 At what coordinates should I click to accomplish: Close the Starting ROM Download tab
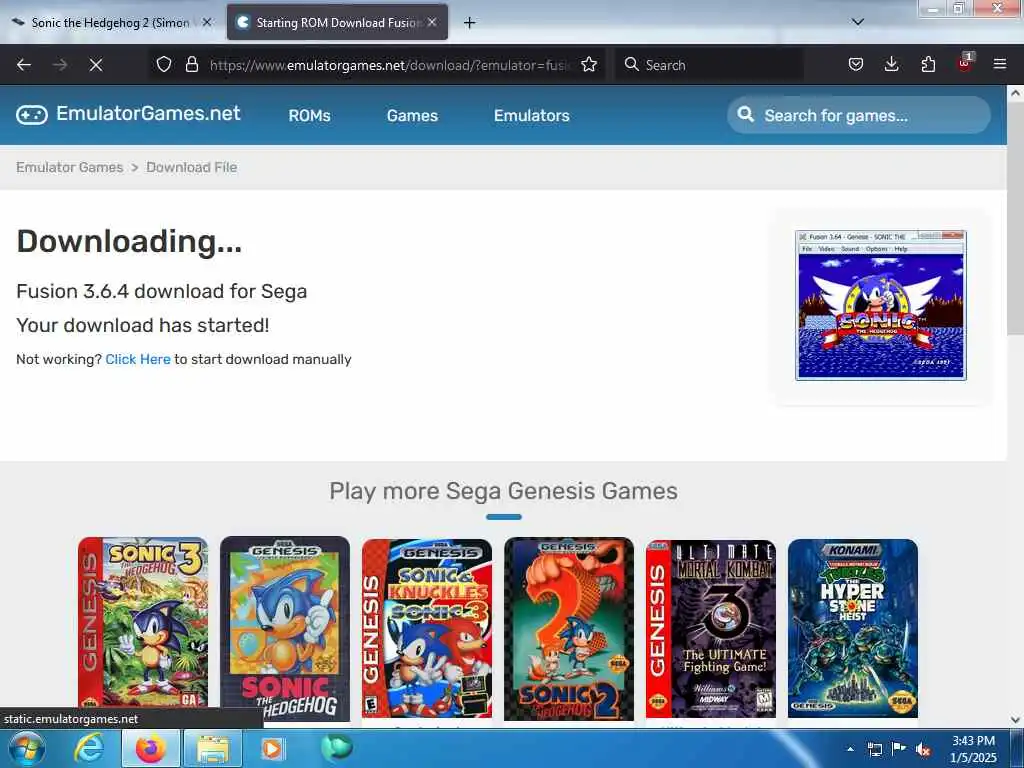(x=432, y=22)
